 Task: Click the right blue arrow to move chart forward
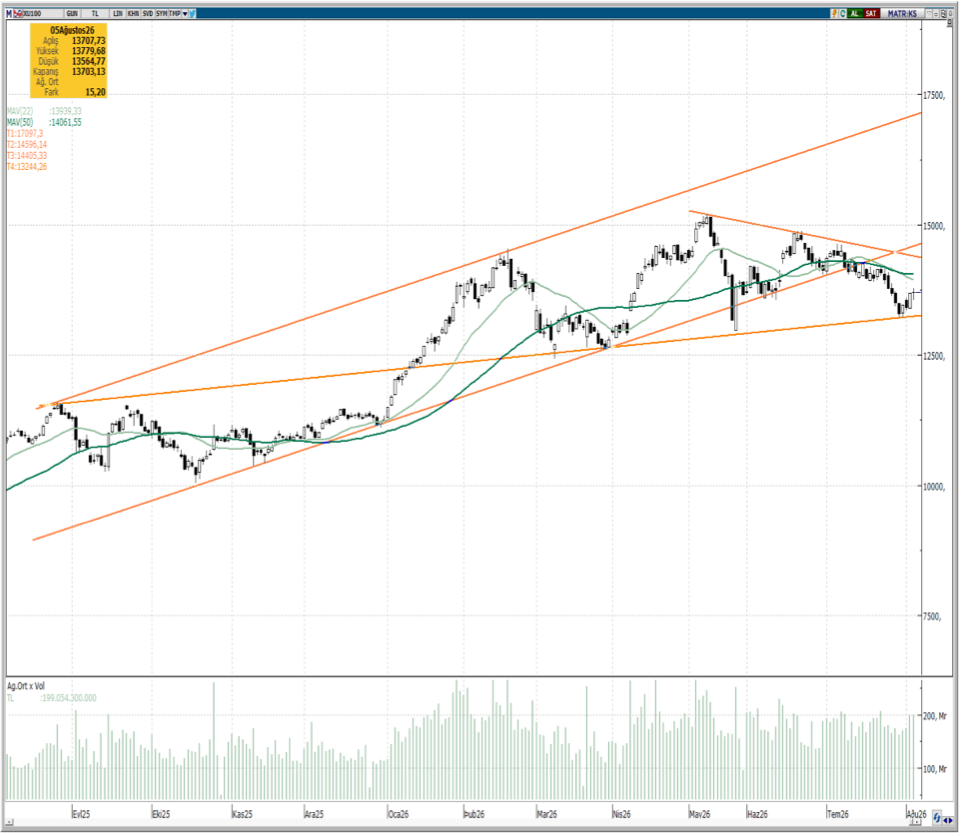tap(951, 821)
